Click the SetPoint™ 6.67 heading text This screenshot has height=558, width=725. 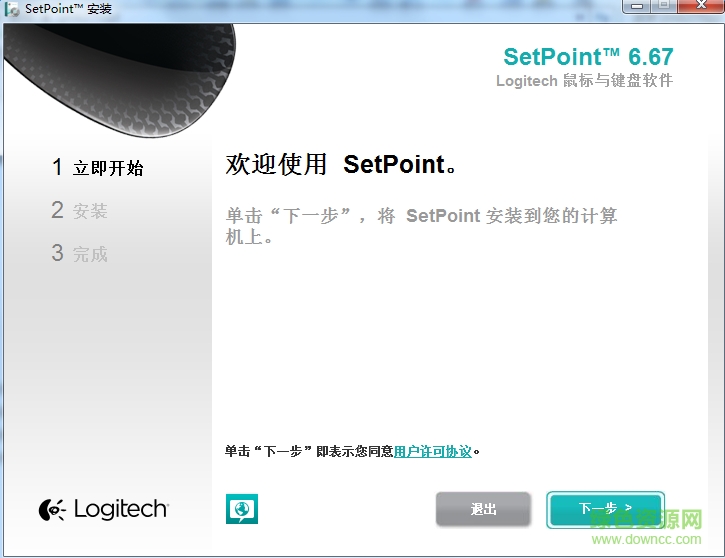pos(588,56)
